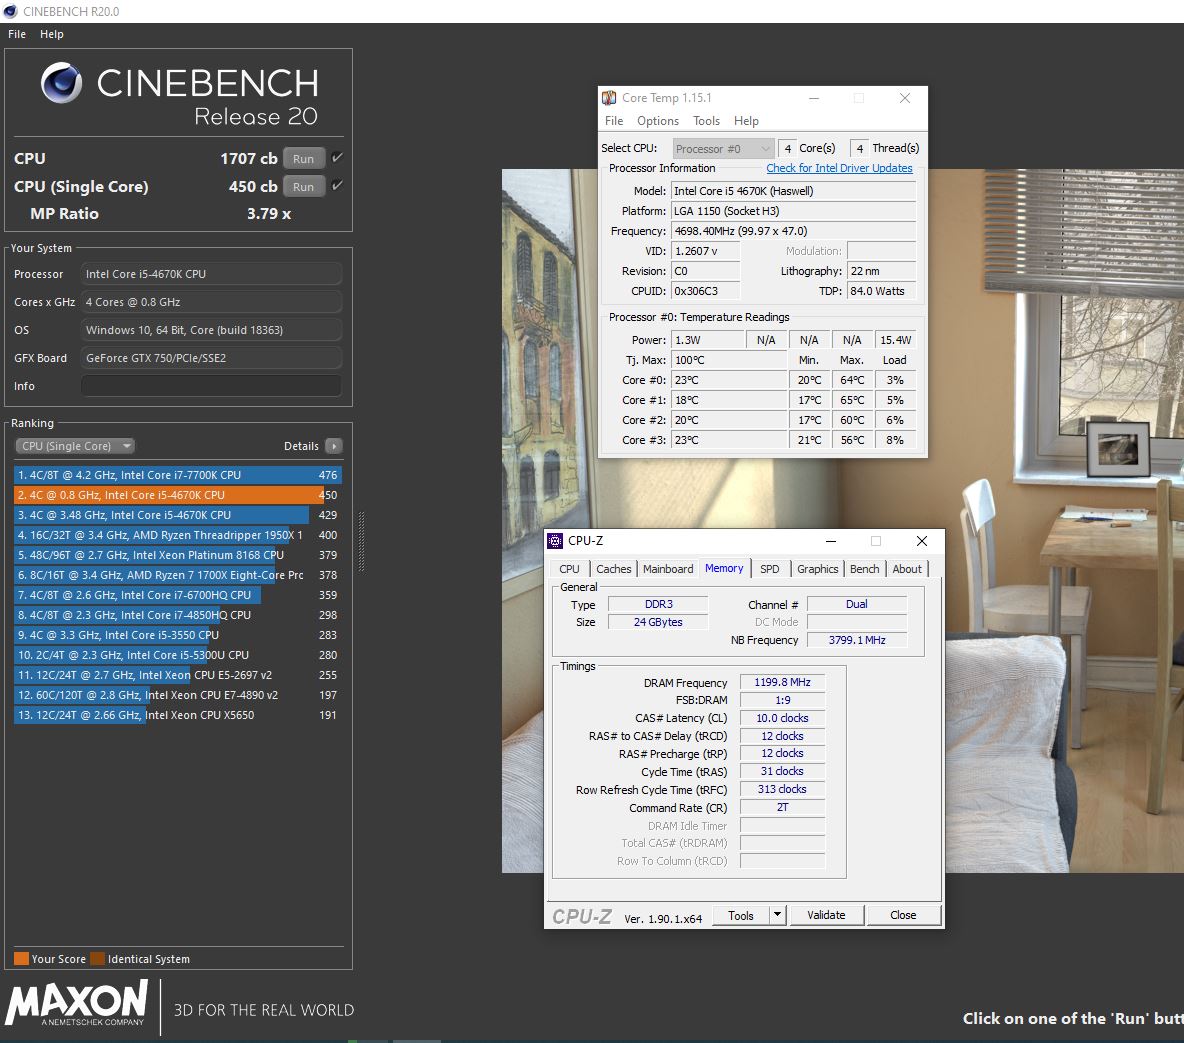Click the Identical System brown legend swatch
Image resolution: width=1184 pixels, height=1043 pixels.
97,958
